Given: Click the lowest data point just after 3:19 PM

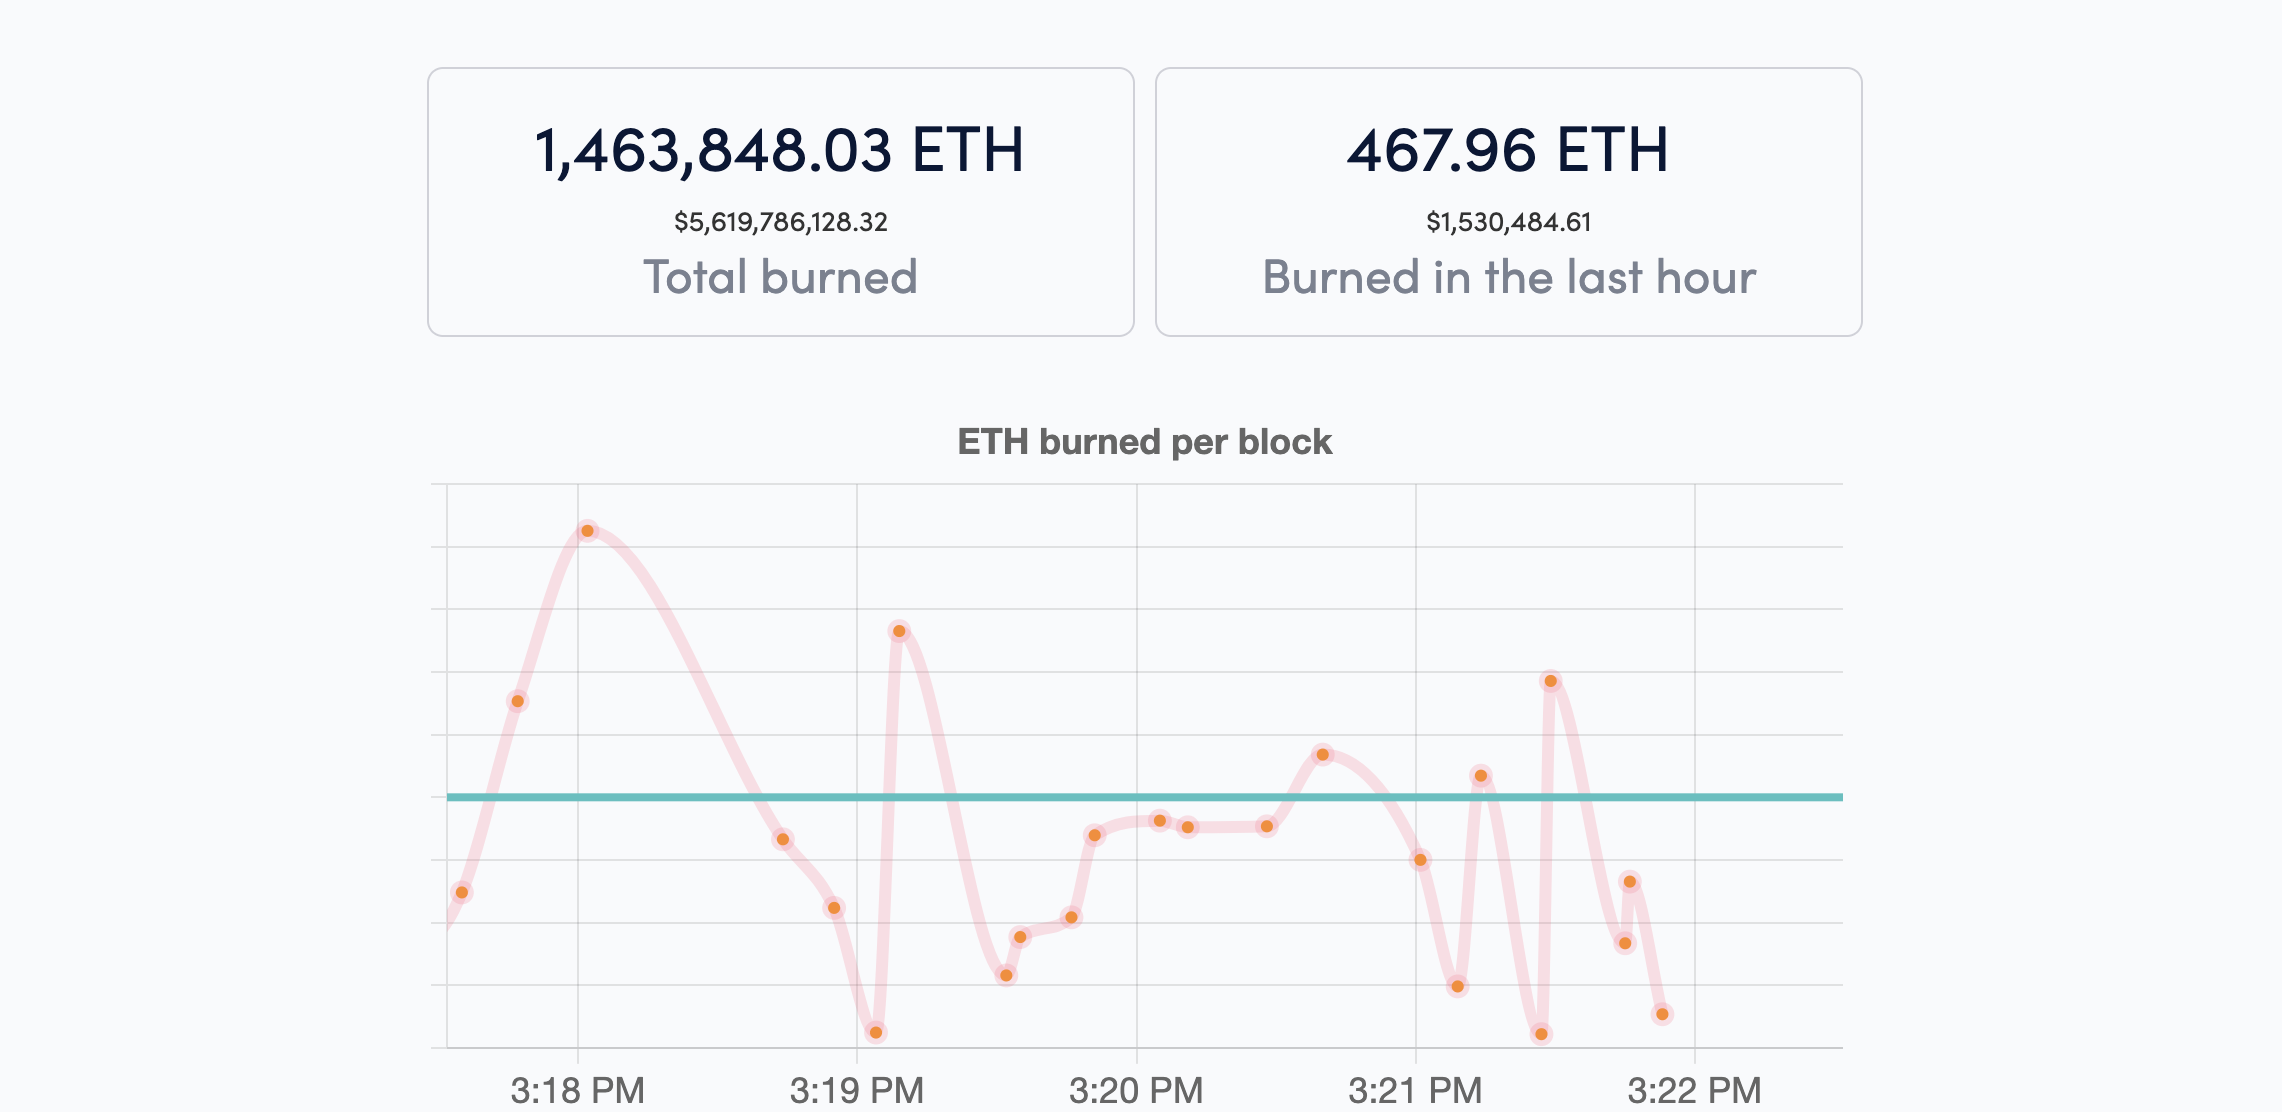Looking at the screenshot, I should pos(876,1032).
